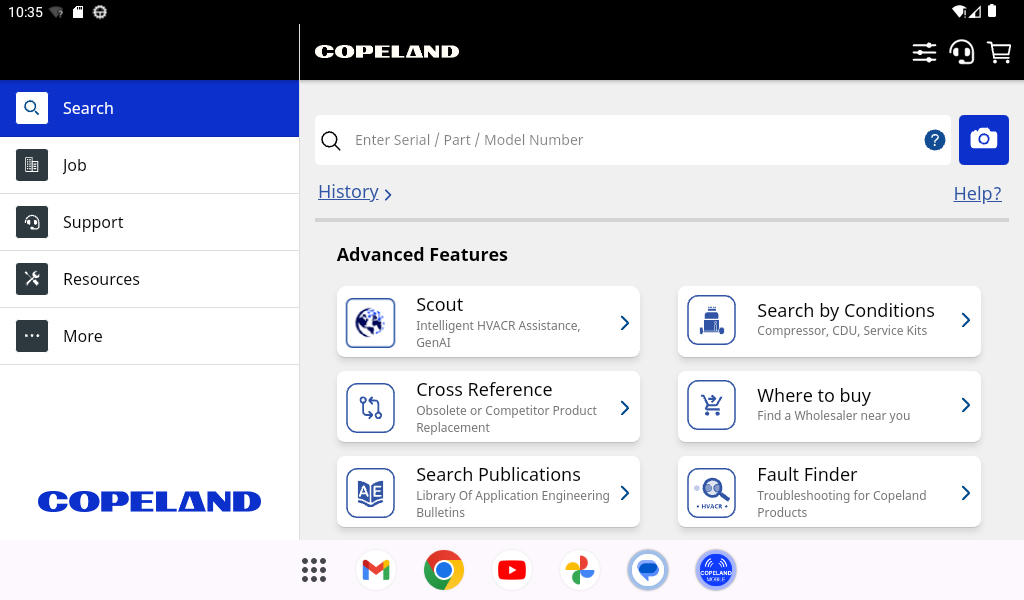This screenshot has width=1024, height=600.
Task: Open the app drawer grid icon
Action: (314, 570)
